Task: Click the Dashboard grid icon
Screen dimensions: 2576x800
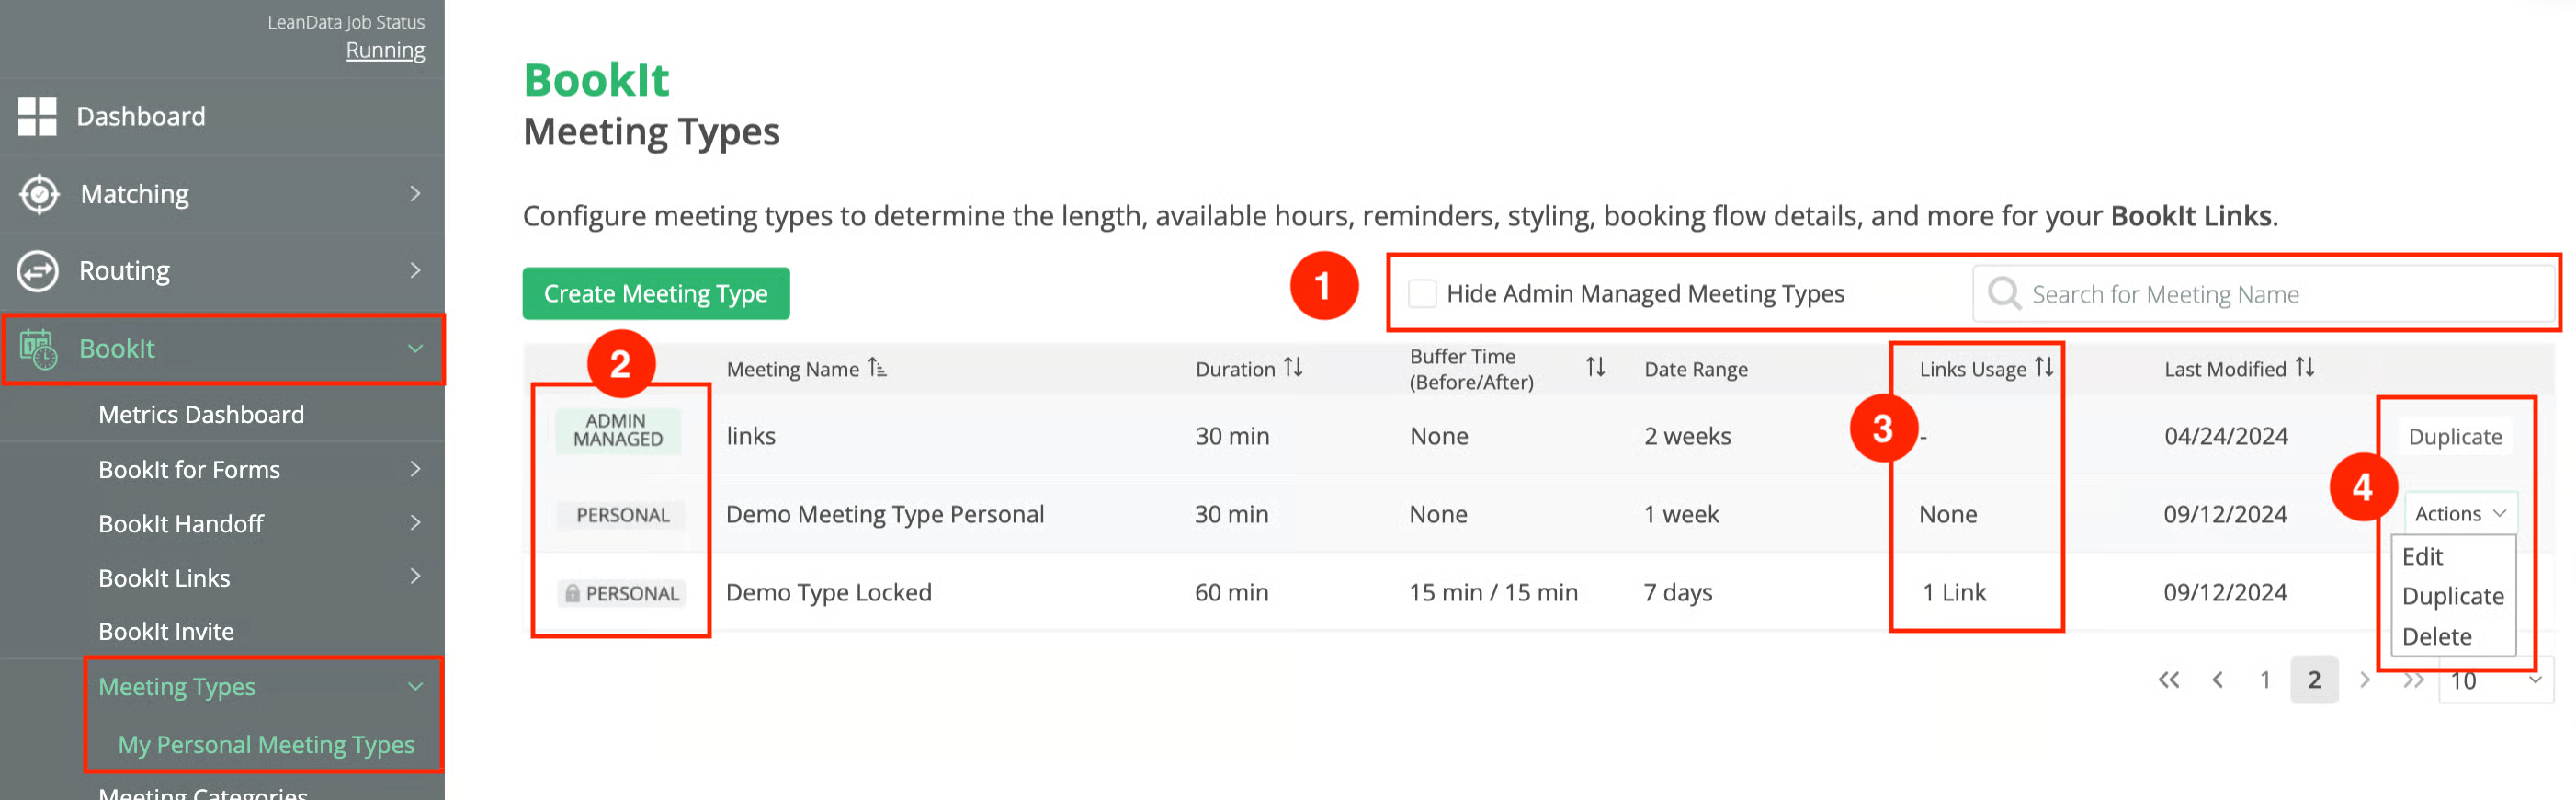Action: [x=37, y=117]
